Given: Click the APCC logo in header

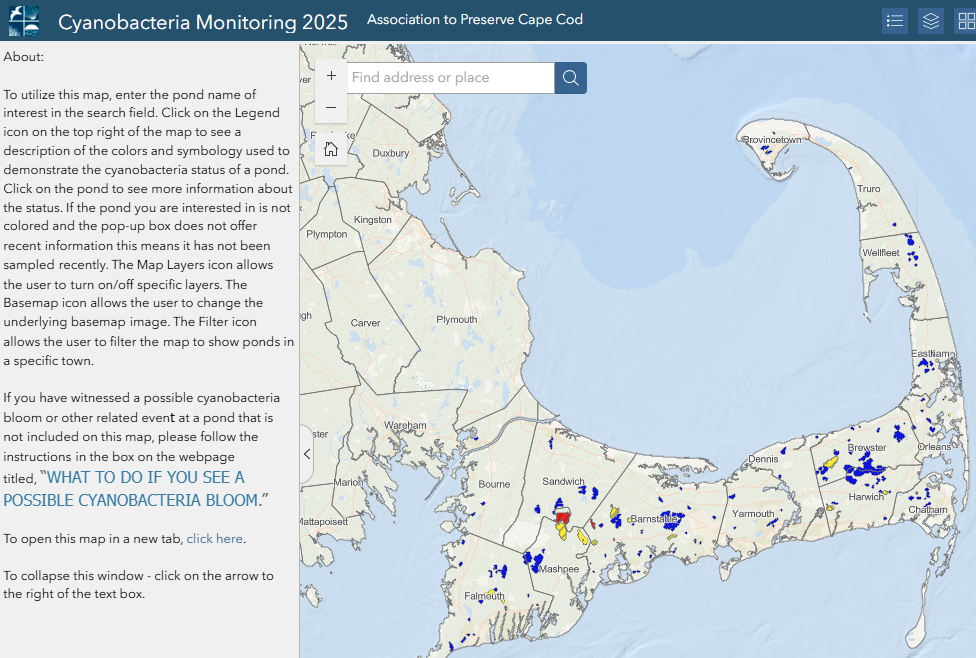Looking at the screenshot, I should click(x=24, y=20).
